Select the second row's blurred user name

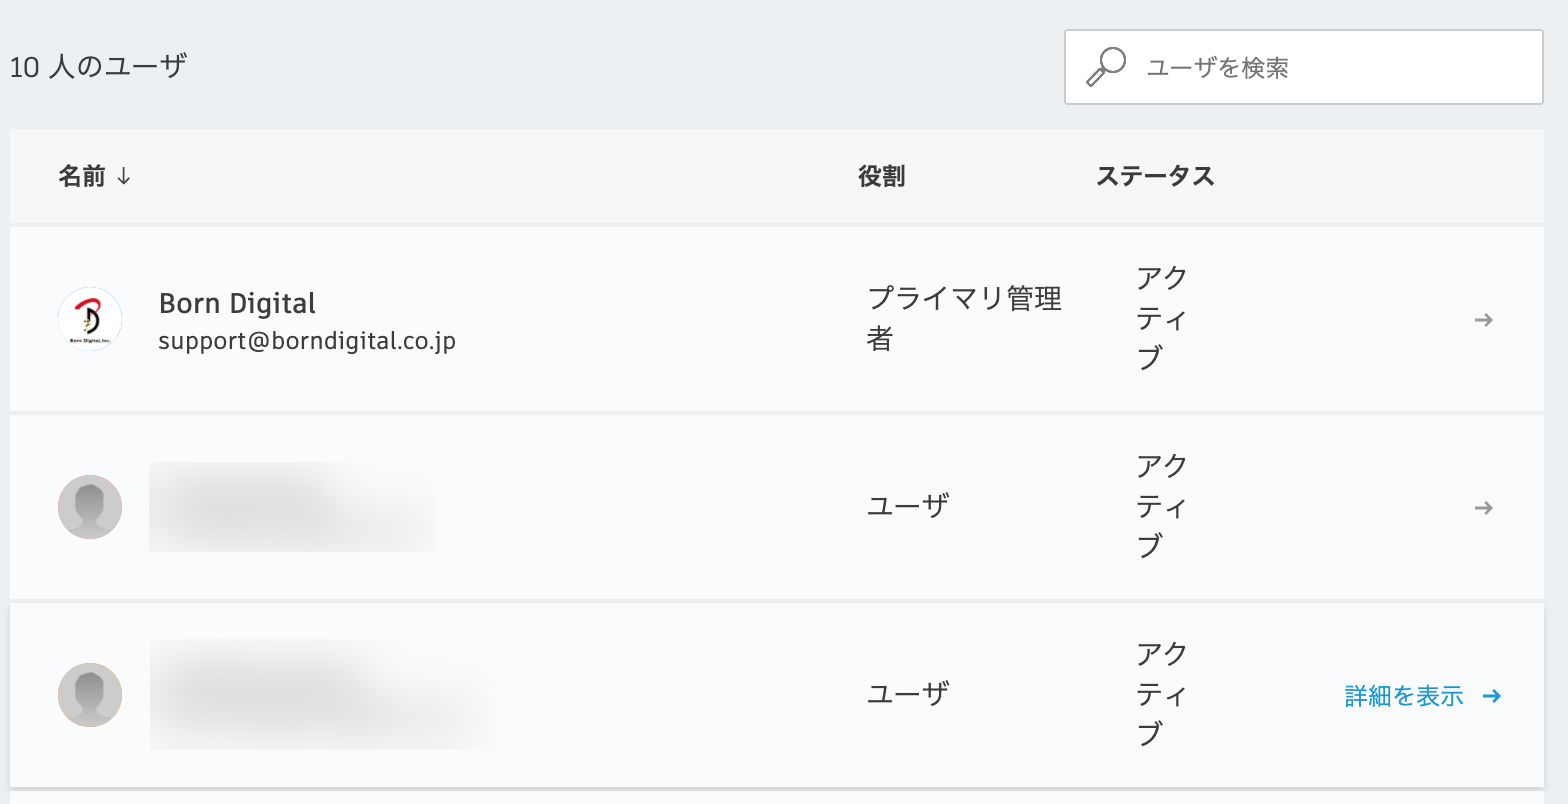point(293,507)
